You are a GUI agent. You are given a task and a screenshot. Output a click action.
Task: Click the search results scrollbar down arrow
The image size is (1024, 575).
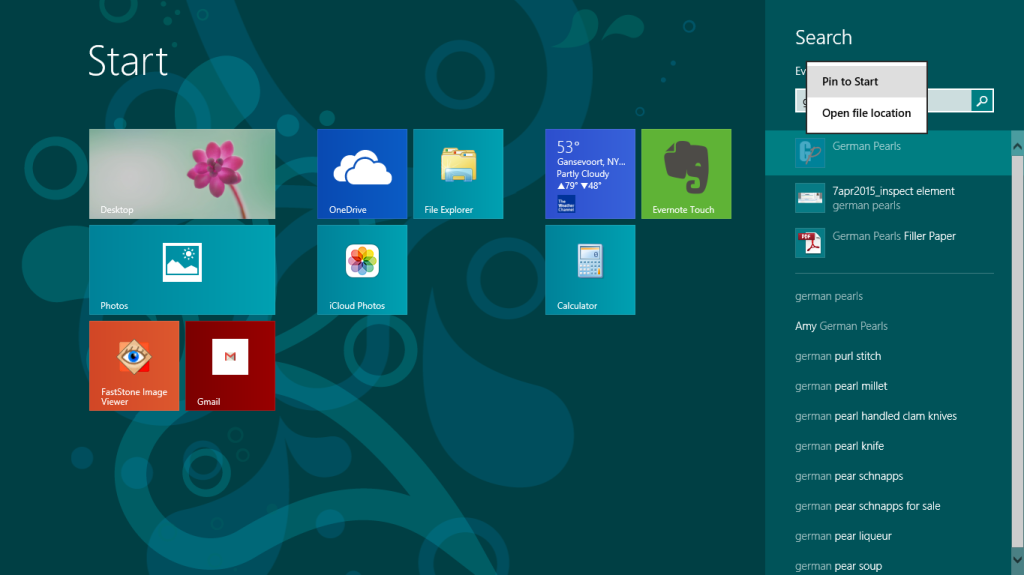(1017, 560)
